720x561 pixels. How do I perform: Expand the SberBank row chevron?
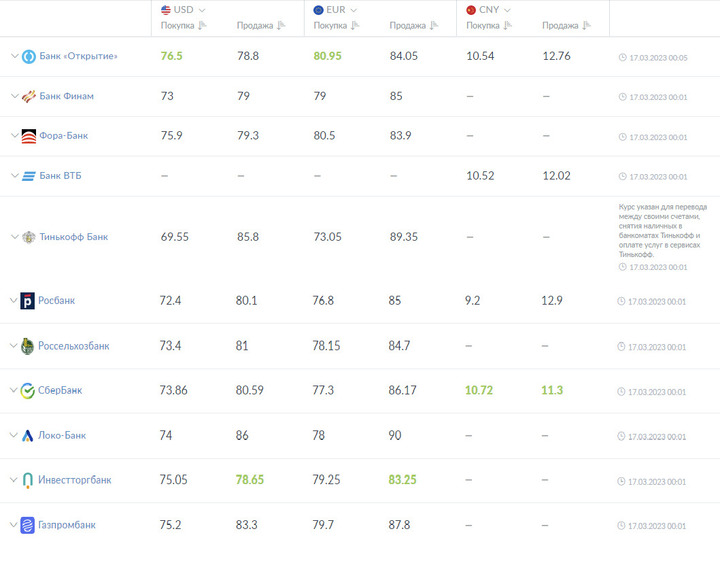[x=14, y=390]
